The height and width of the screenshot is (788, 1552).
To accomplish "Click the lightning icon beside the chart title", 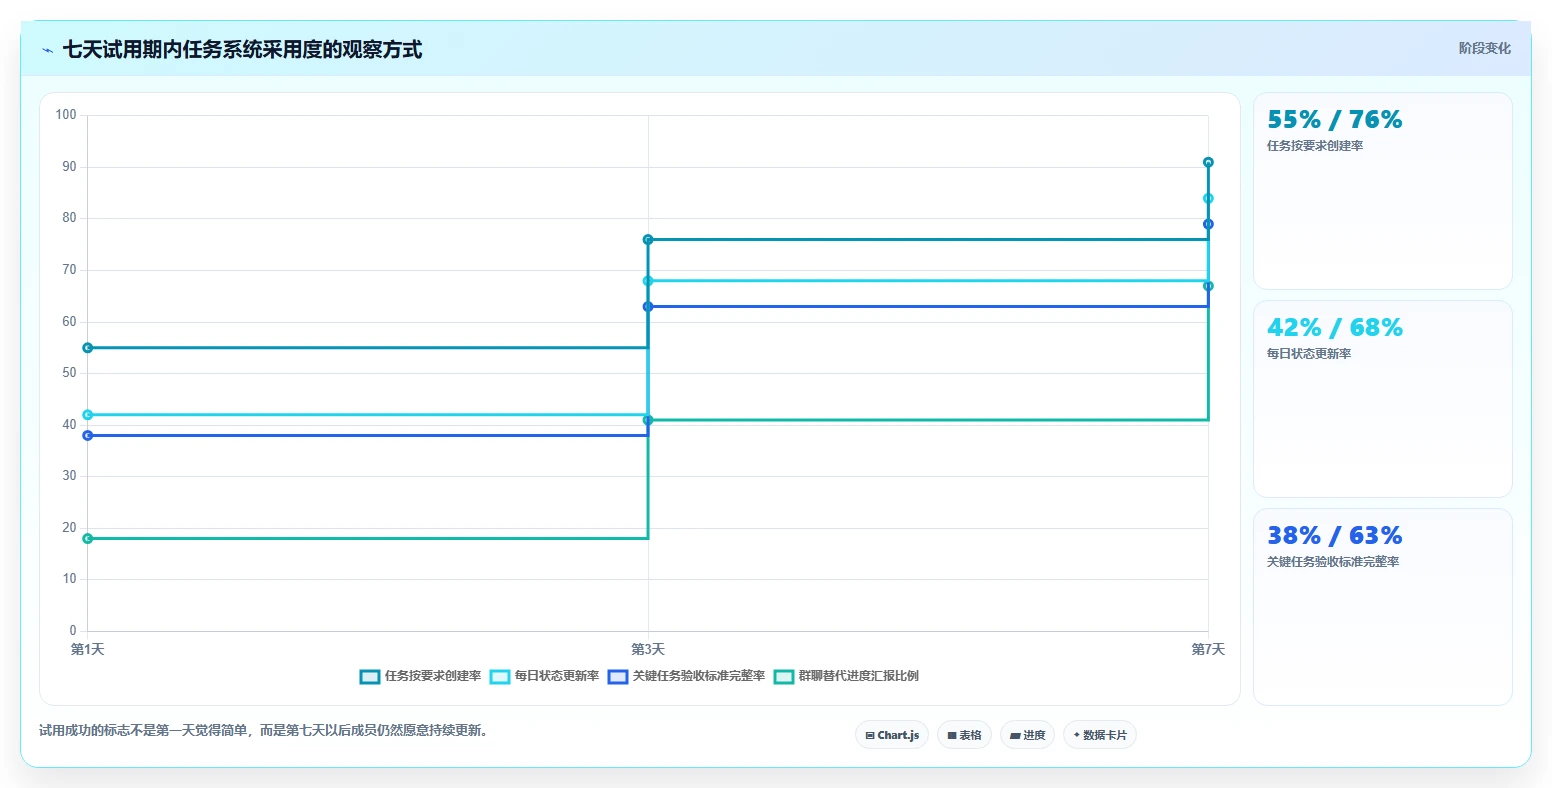I will click(47, 50).
